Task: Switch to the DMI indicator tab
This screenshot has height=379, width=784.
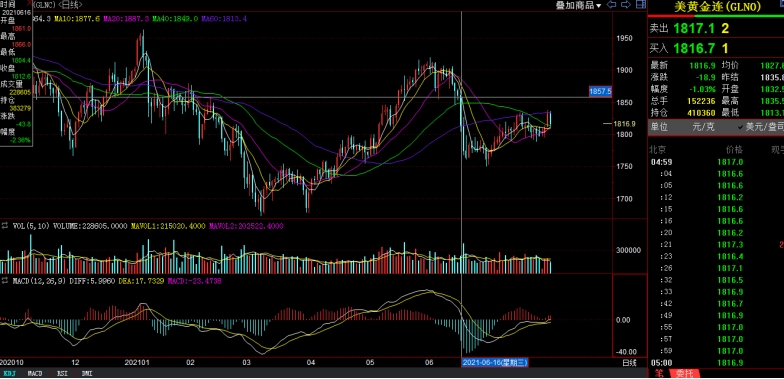Action: (86, 374)
